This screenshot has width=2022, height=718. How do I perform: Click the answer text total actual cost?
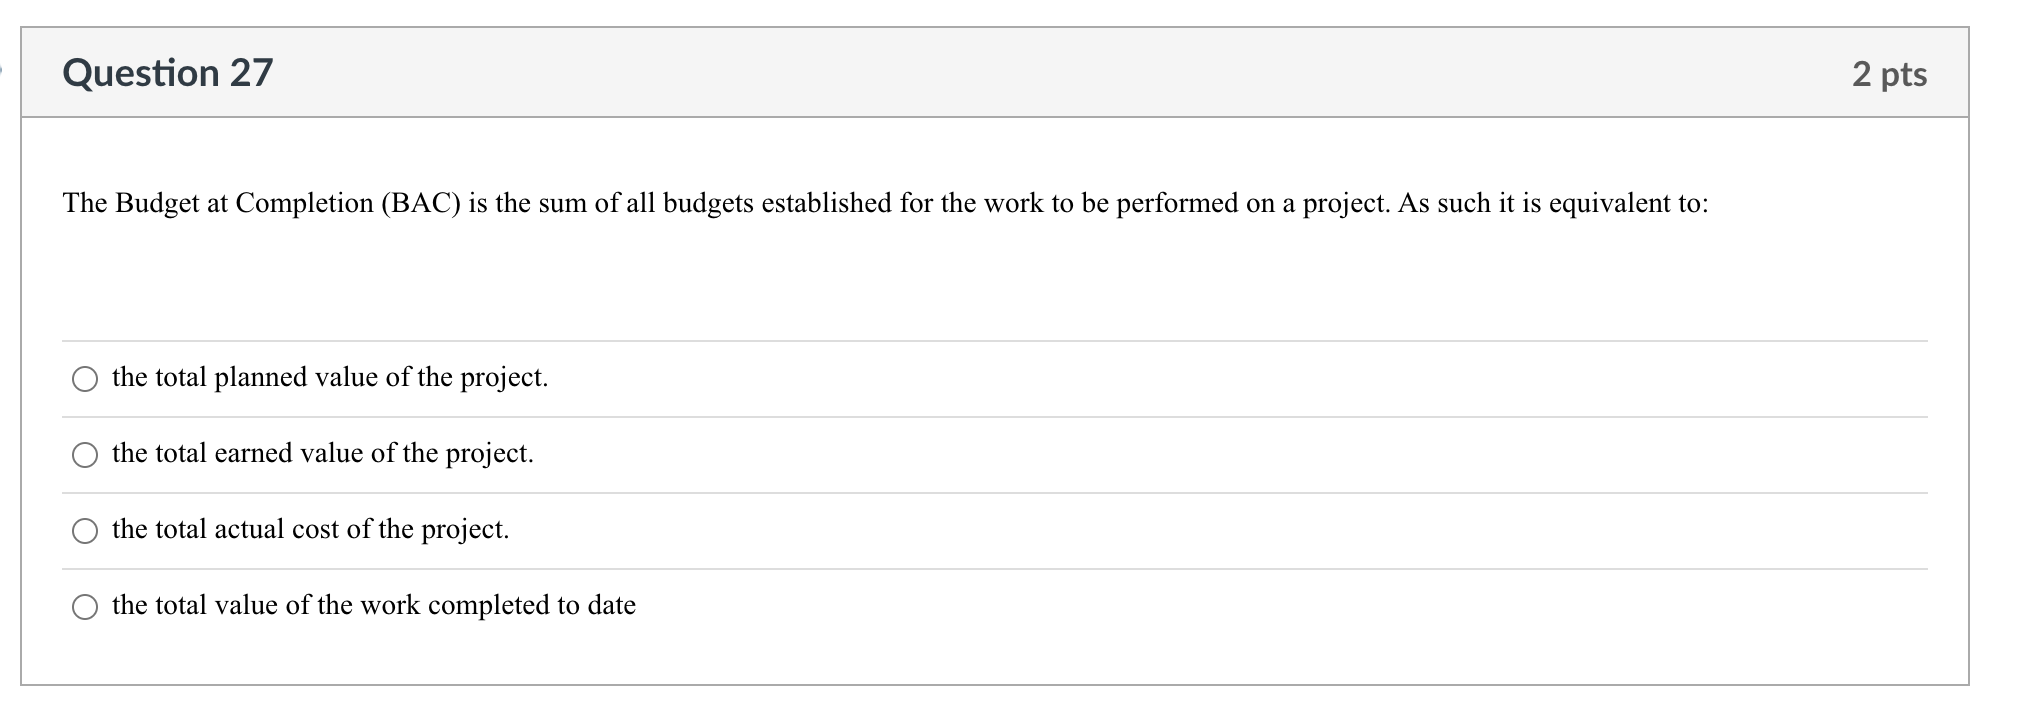pos(311,529)
